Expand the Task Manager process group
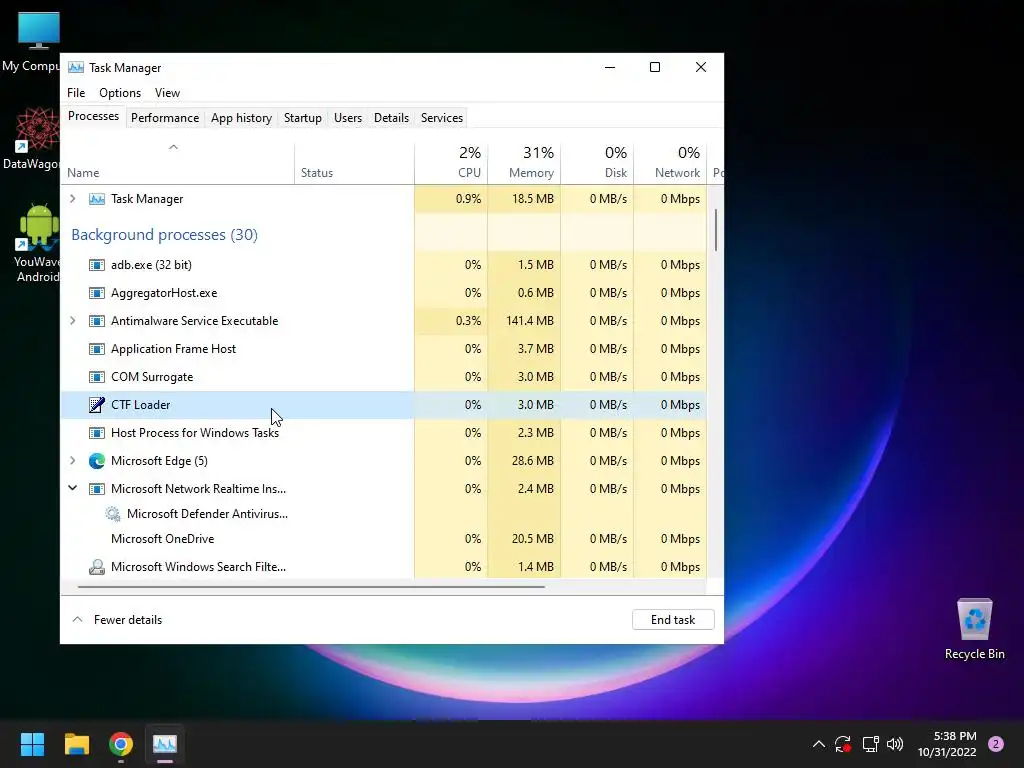The height and width of the screenshot is (768, 1024). pos(72,199)
